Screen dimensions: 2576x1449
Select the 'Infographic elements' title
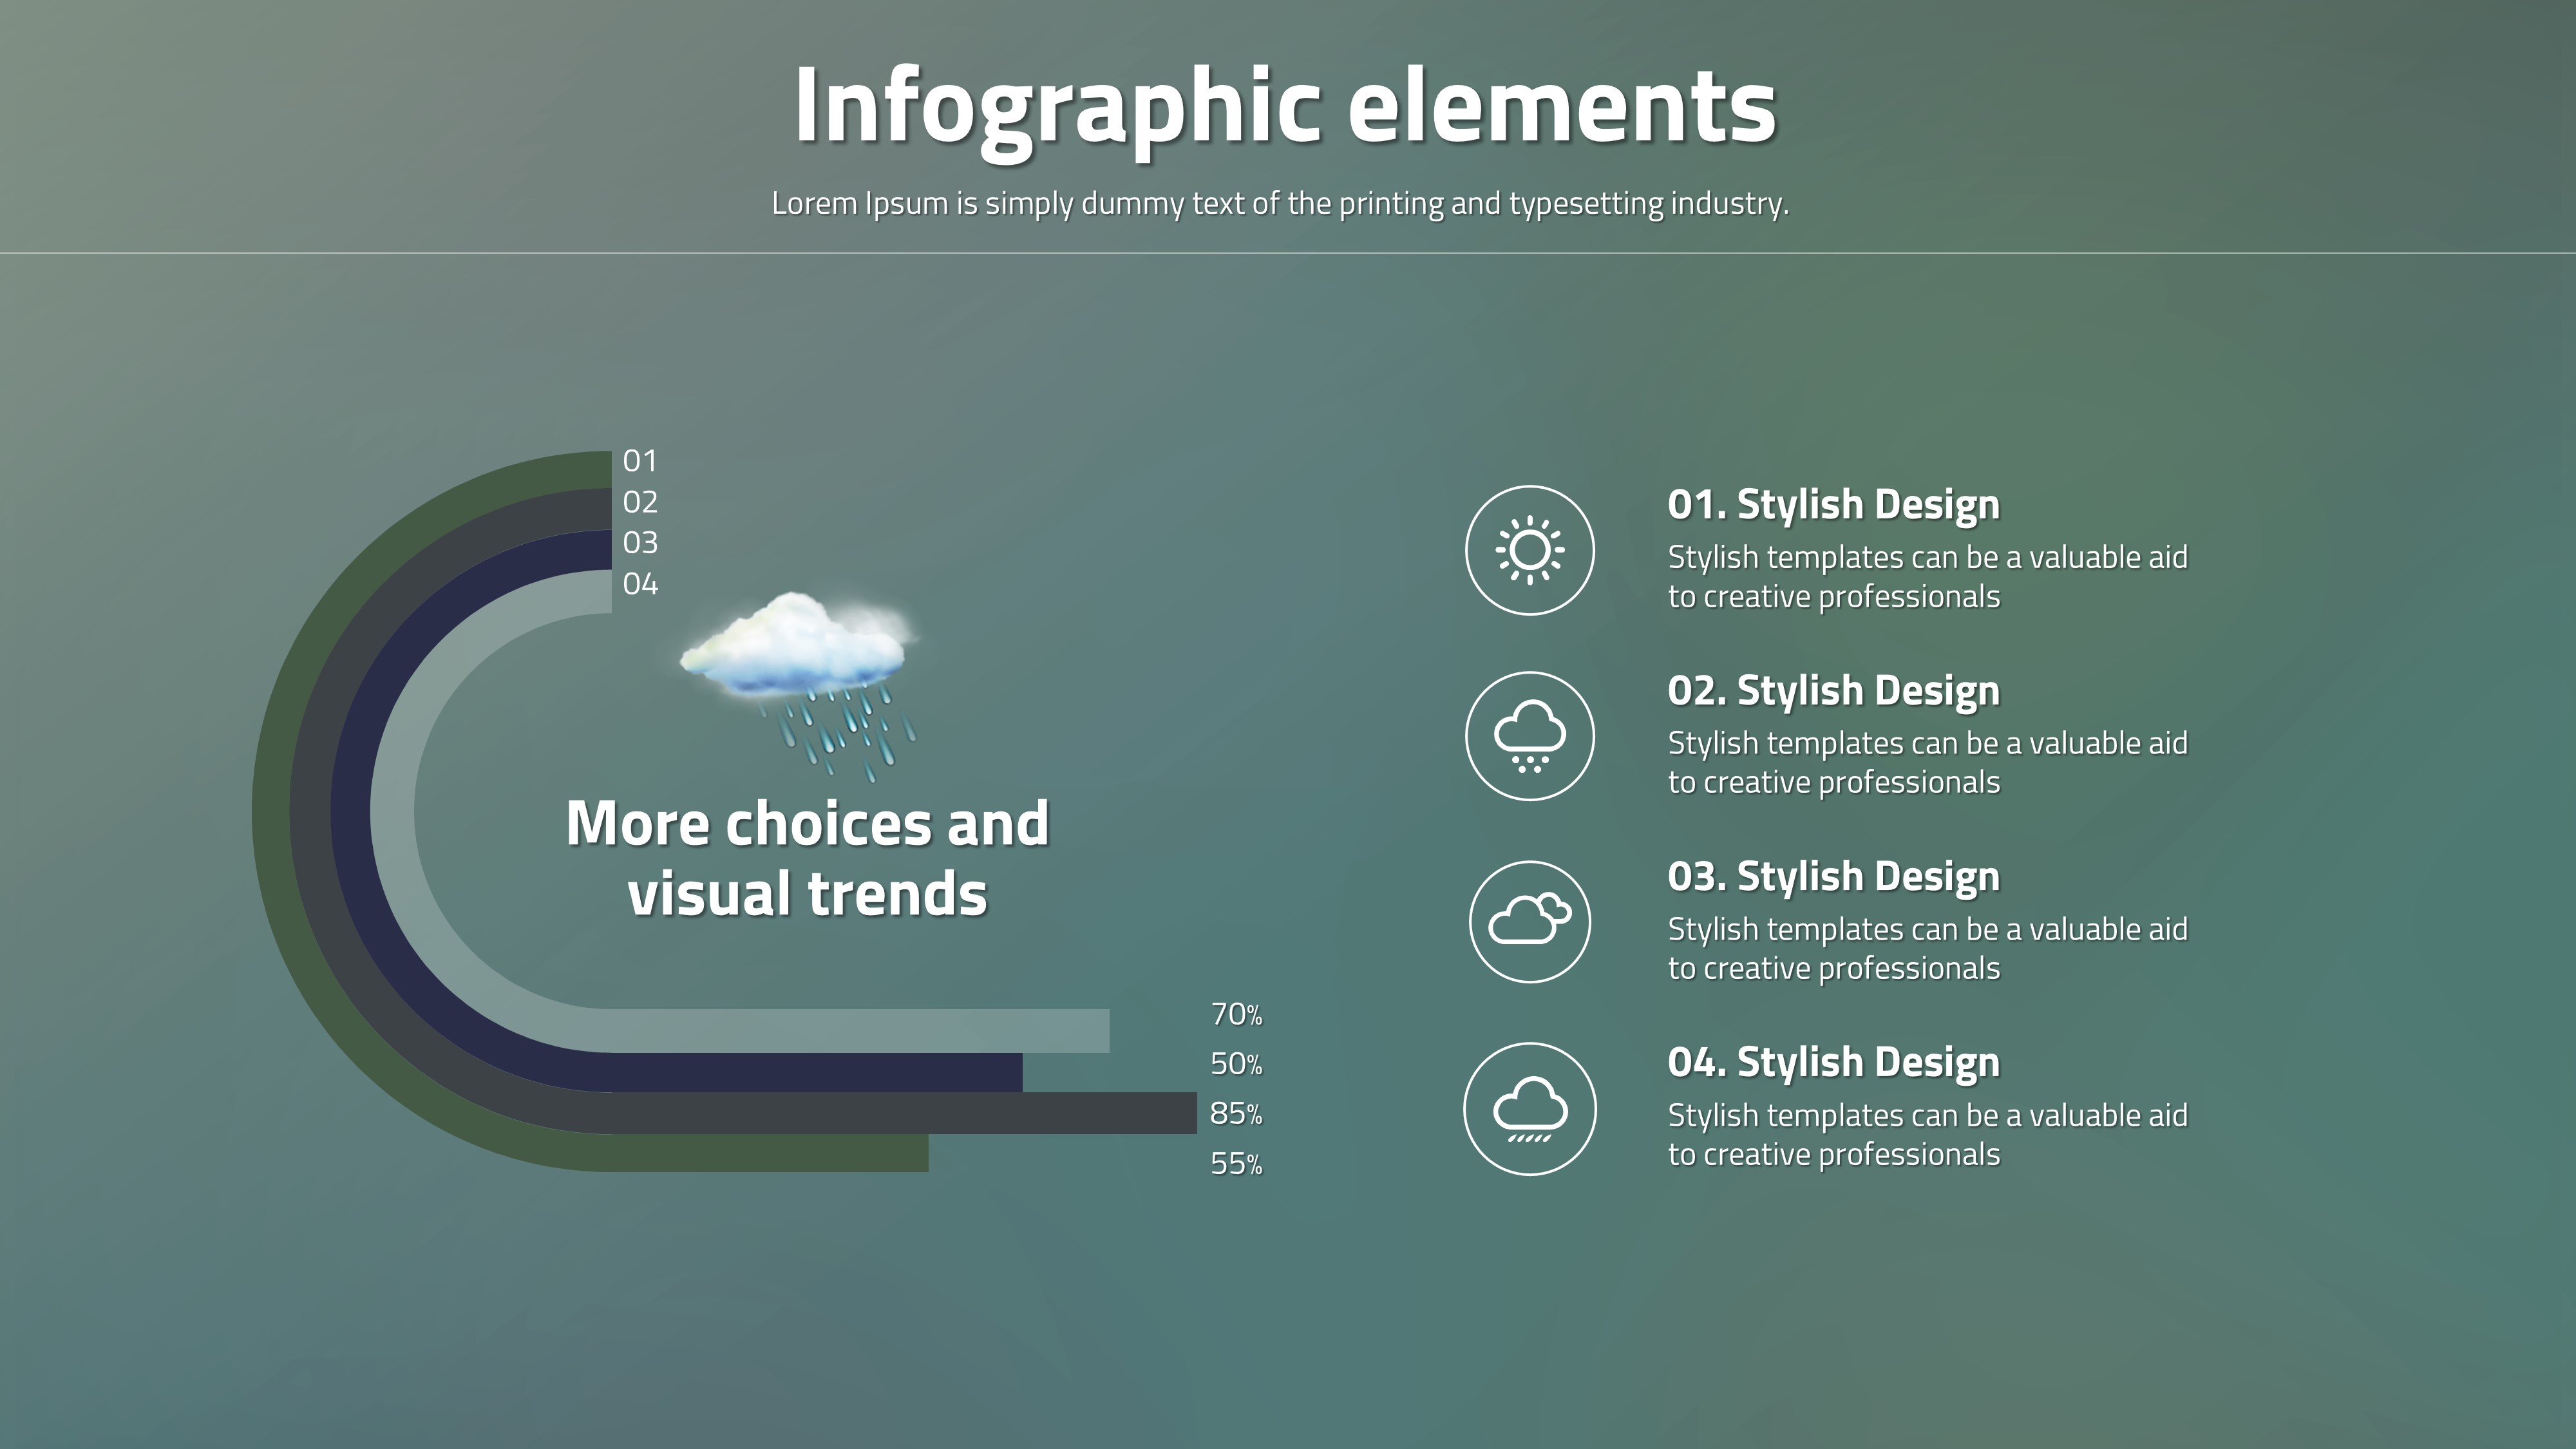pyautogui.click(x=1285, y=105)
